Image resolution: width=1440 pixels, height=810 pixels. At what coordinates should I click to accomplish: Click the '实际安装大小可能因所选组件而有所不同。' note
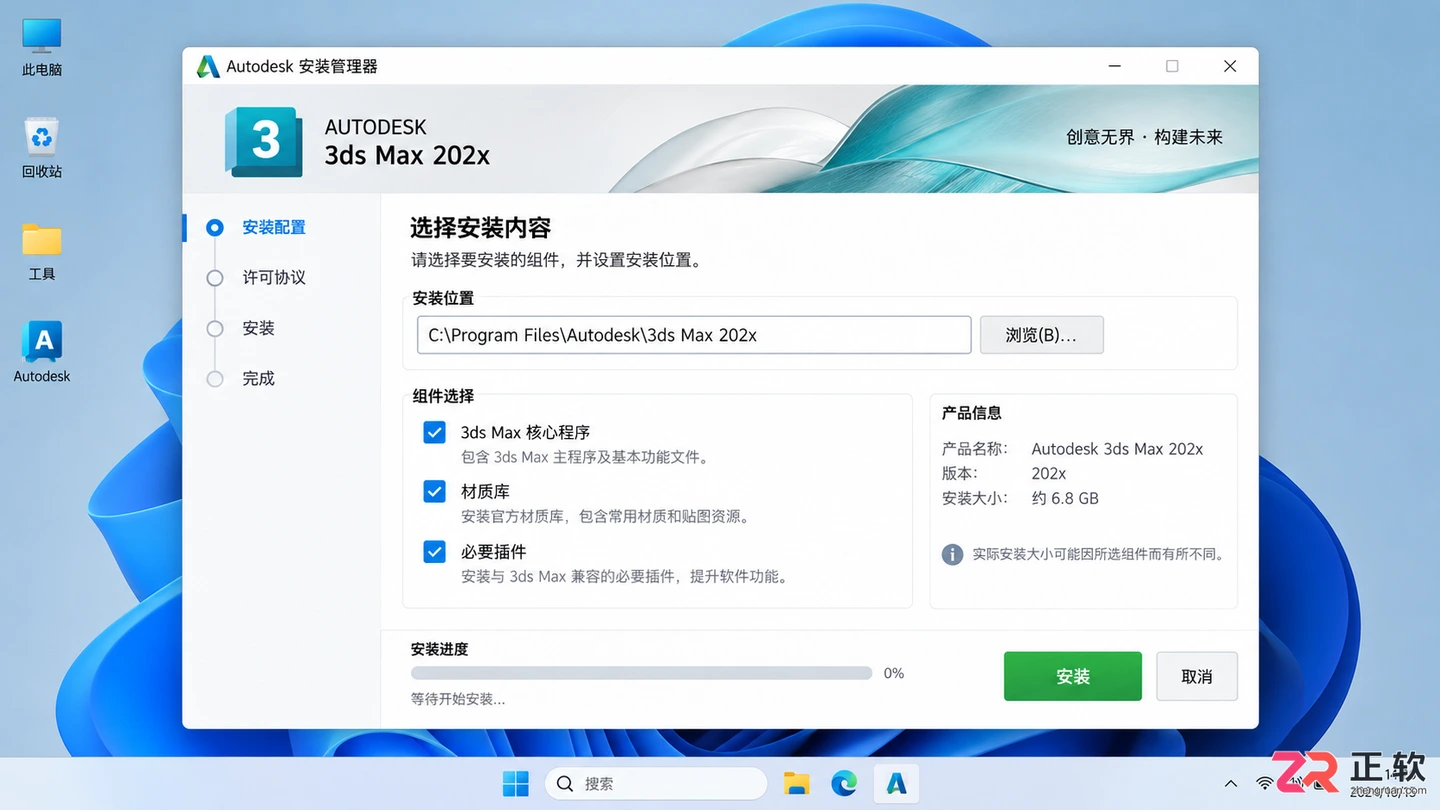click(x=1100, y=554)
